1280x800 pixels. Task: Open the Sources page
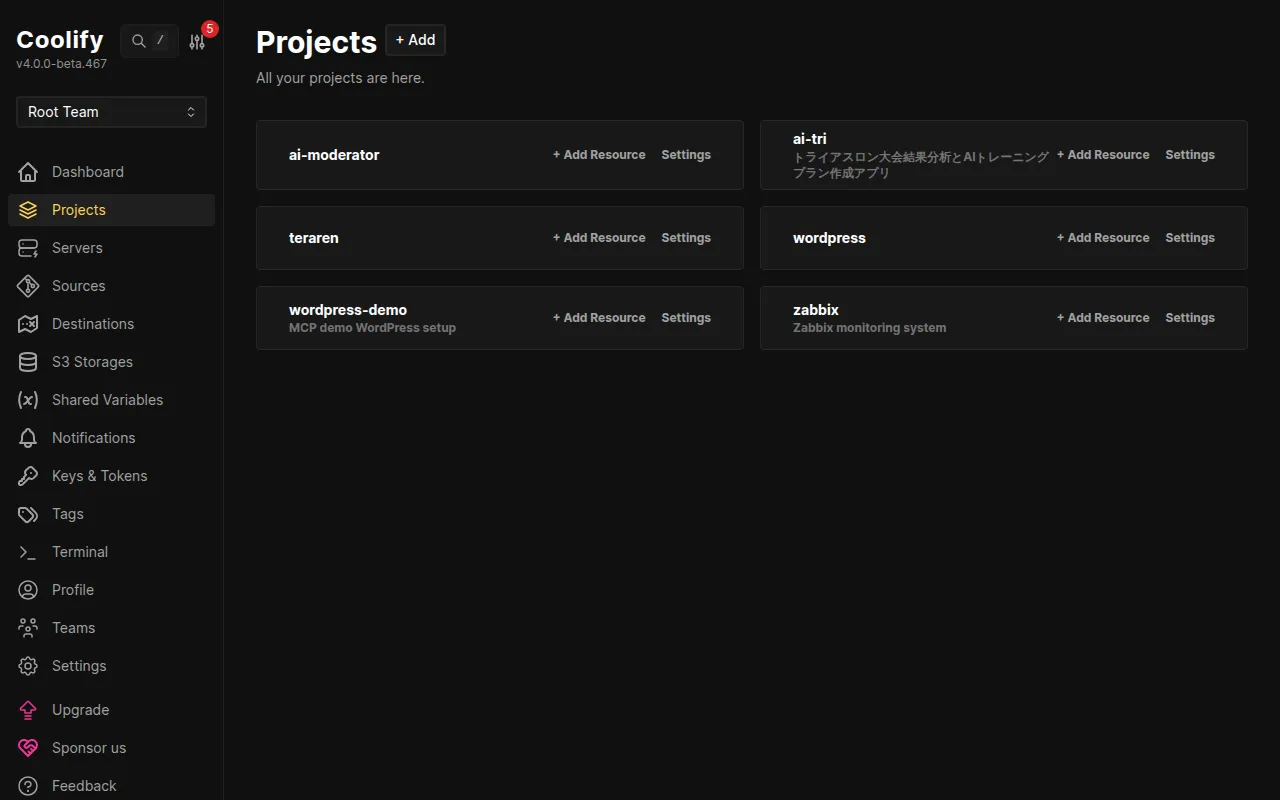pyautogui.click(x=79, y=285)
